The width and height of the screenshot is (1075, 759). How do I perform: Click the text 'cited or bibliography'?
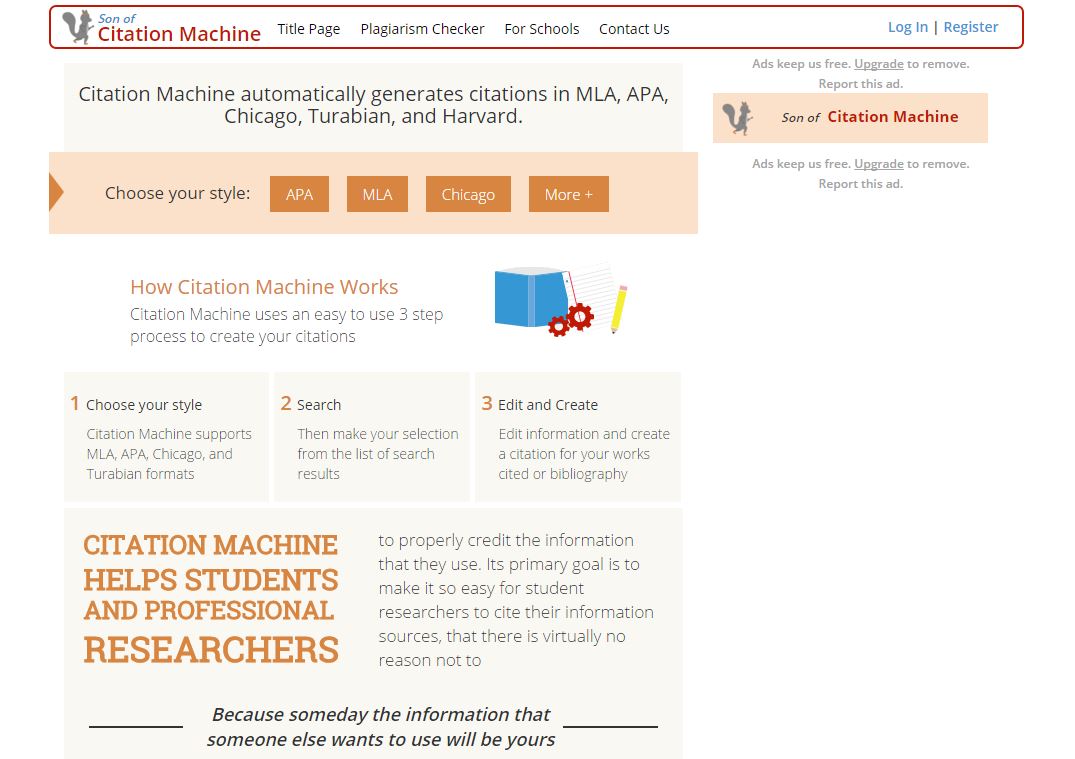coord(563,474)
